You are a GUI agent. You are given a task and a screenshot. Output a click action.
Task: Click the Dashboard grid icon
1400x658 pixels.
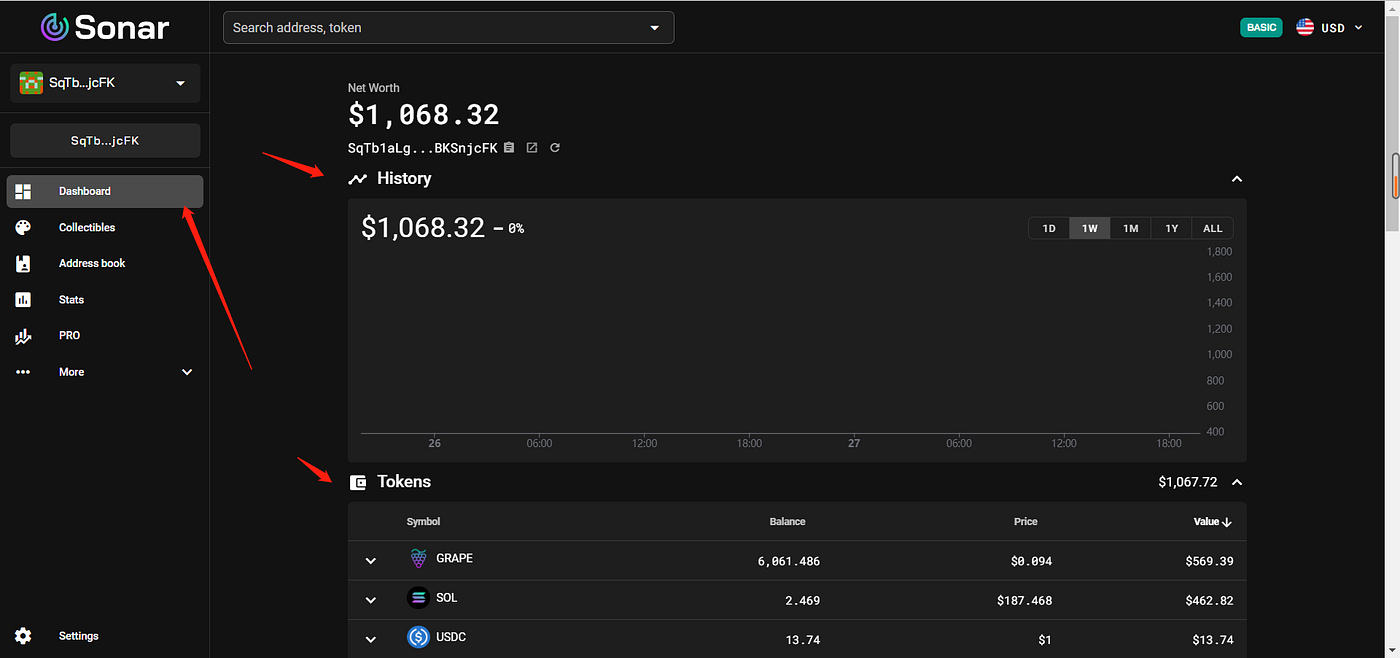pyautogui.click(x=24, y=191)
